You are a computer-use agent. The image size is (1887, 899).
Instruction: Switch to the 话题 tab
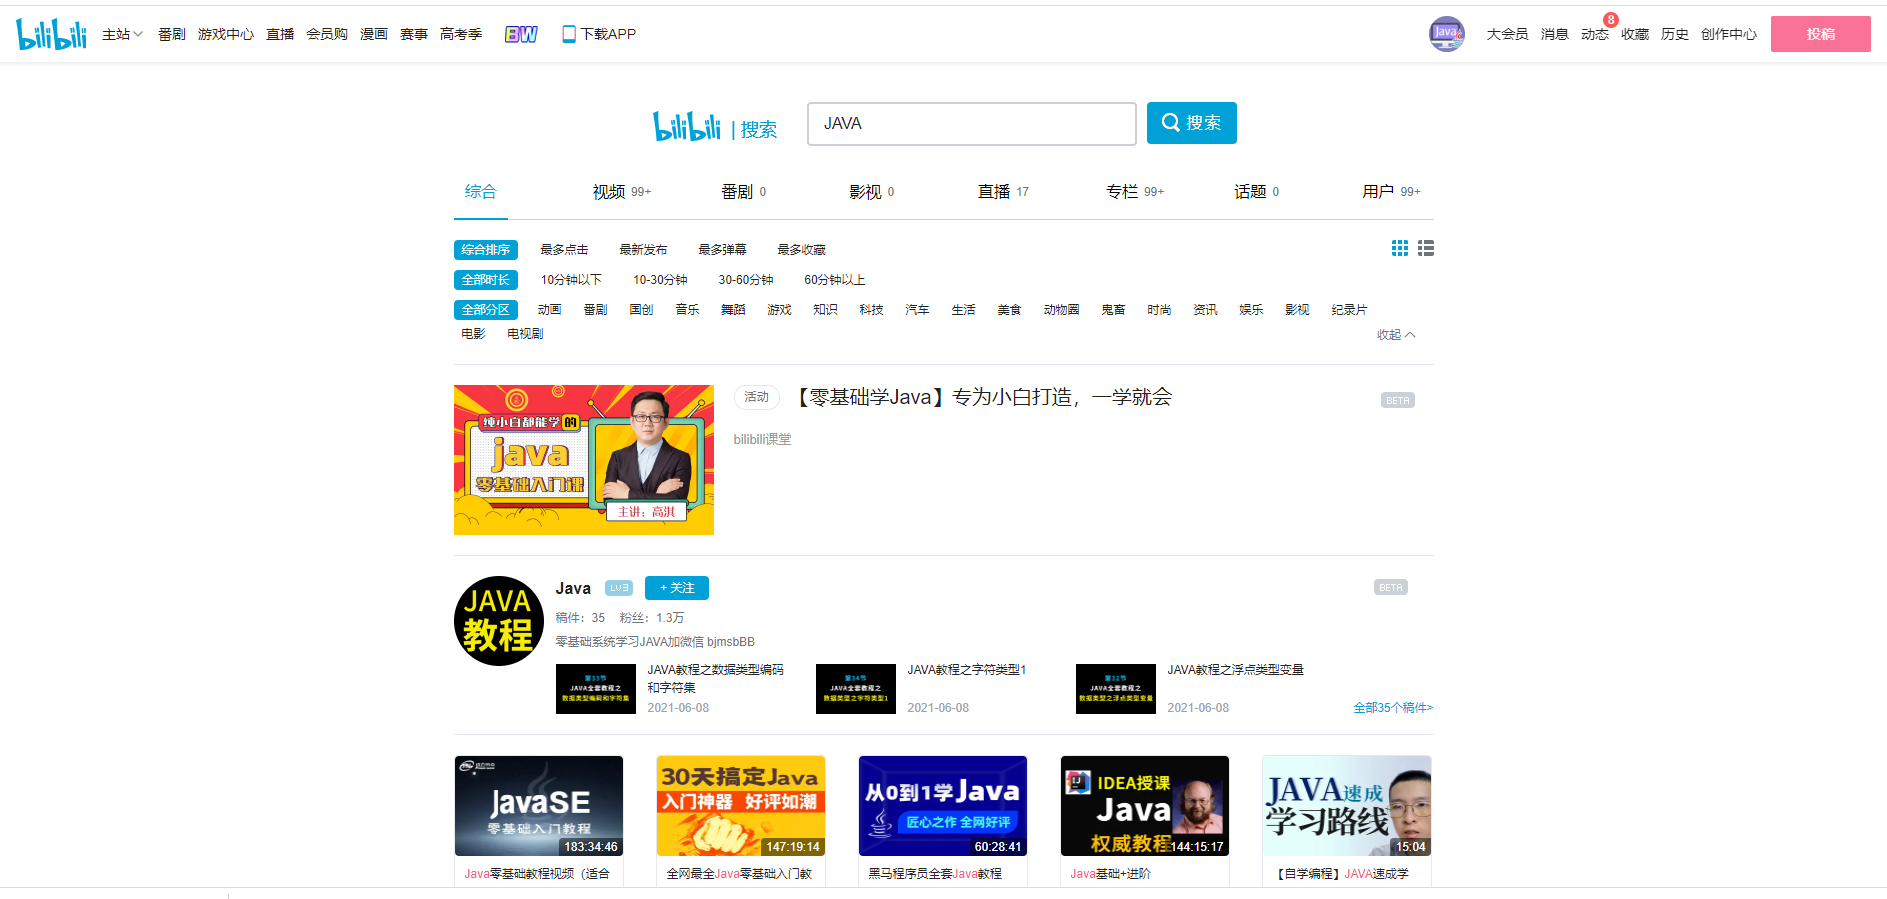point(1256,192)
